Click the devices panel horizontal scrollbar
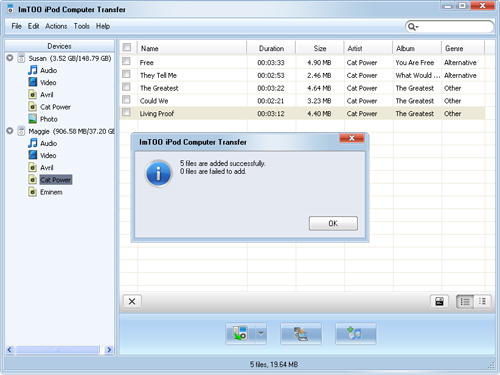This screenshot has width=500, height=375. (x=57, y=350)
